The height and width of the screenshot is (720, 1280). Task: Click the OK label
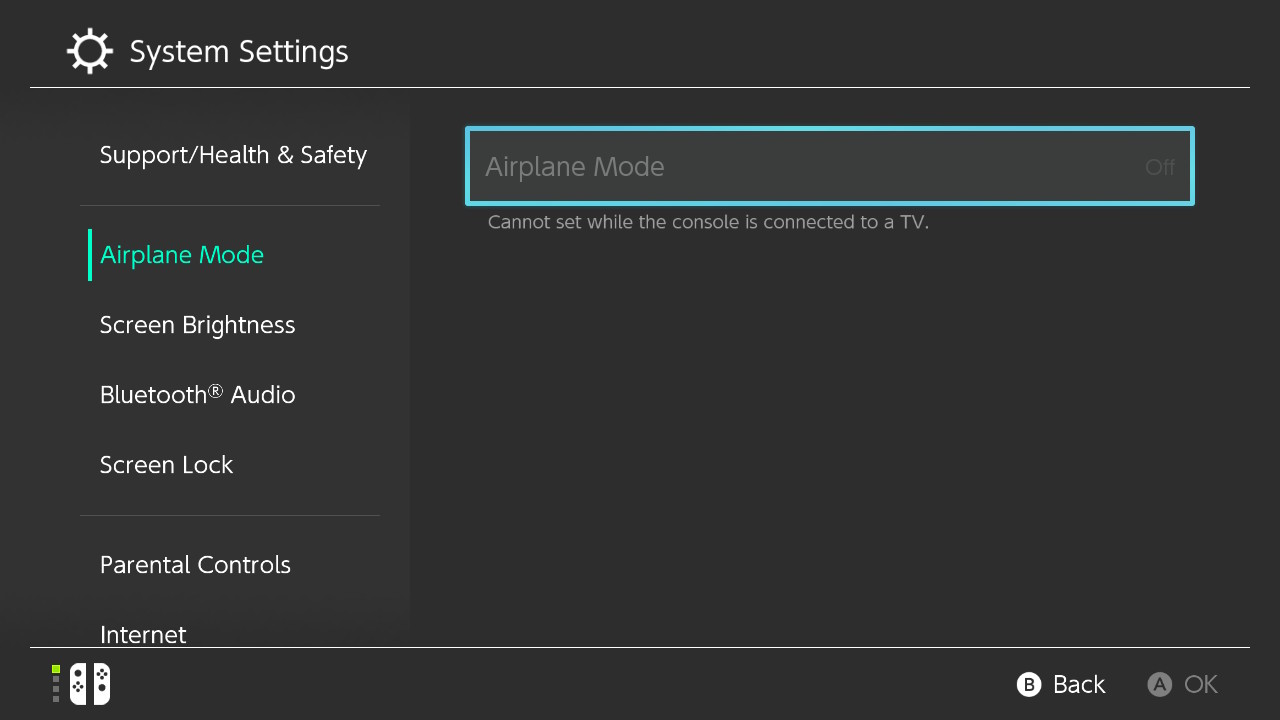1200,684
